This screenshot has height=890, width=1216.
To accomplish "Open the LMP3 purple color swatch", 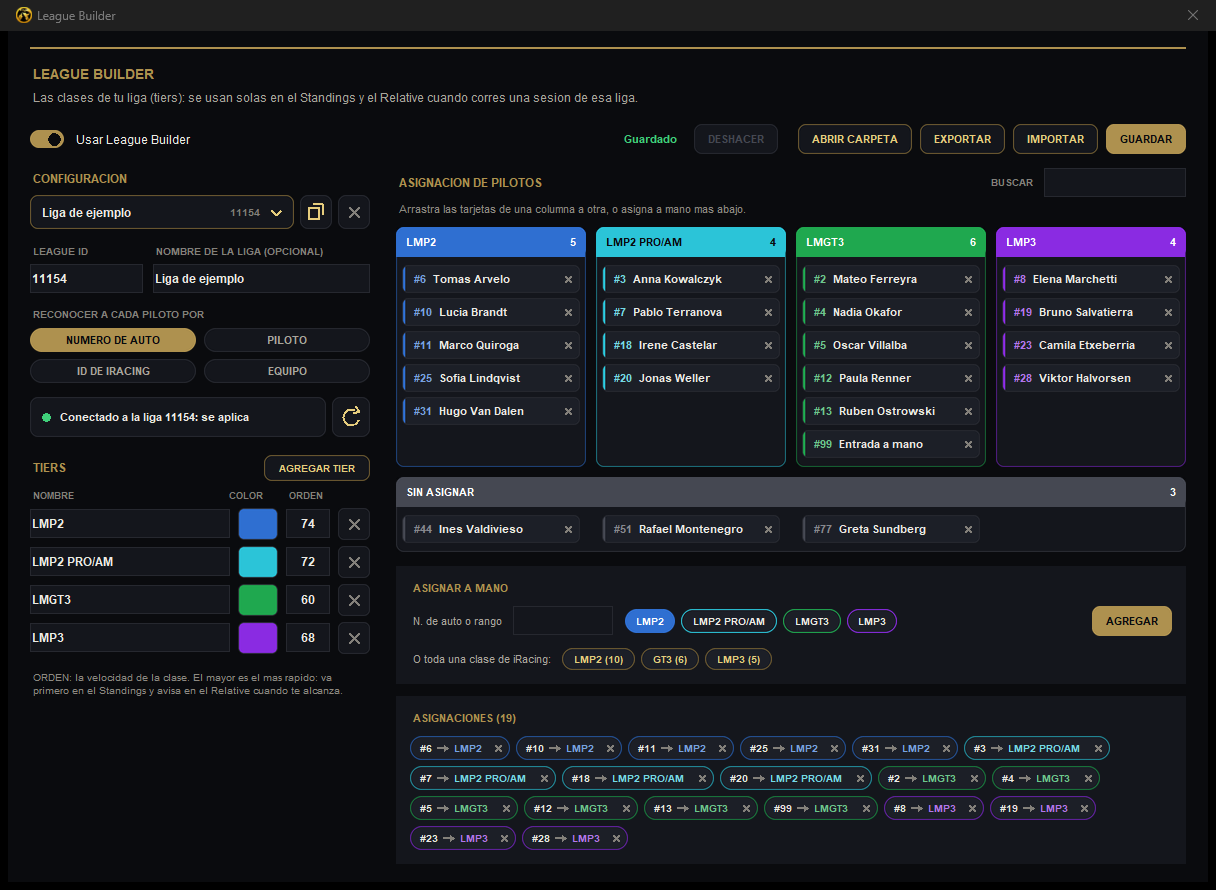I will click(258, 638).
